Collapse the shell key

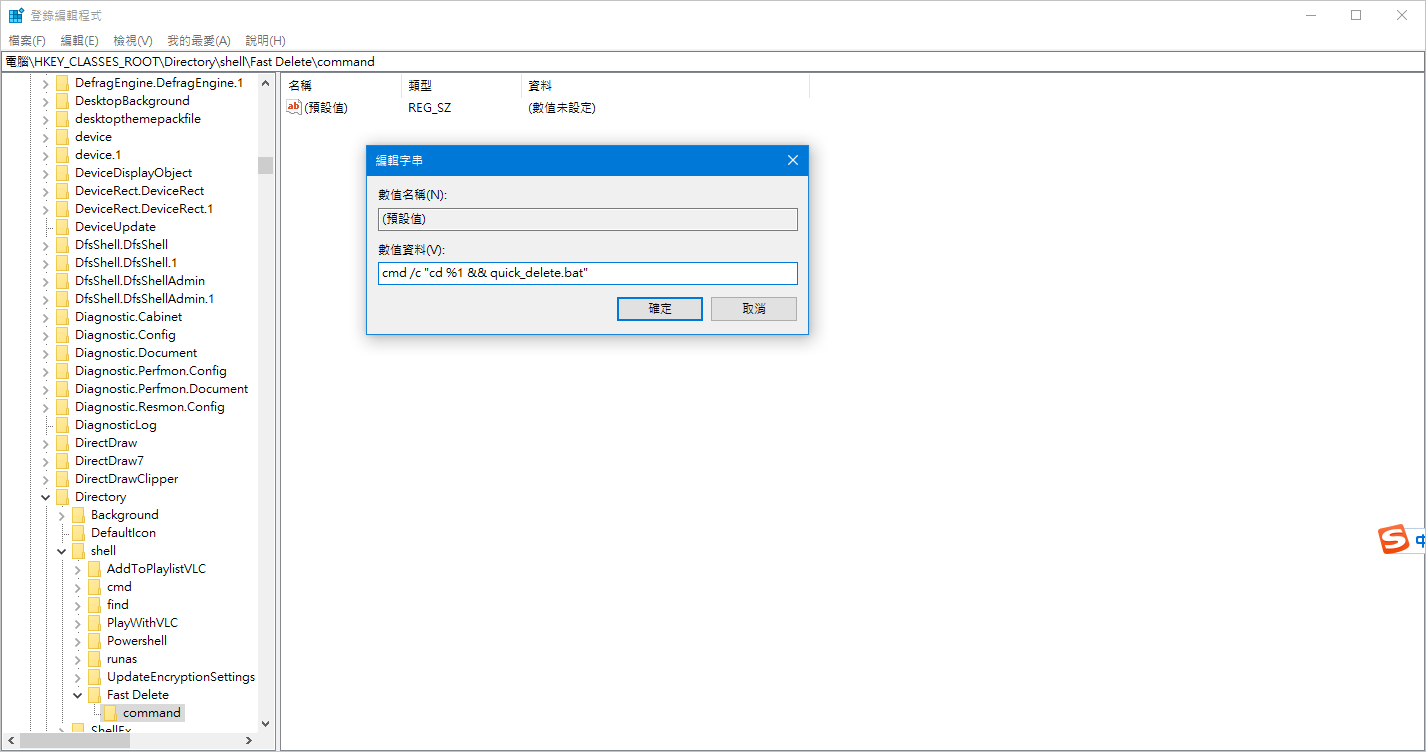61,551
